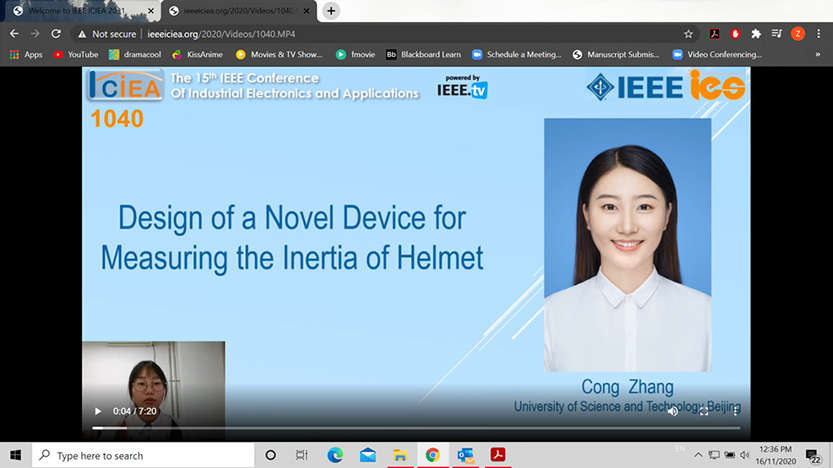The height and width of the screenshot is (468, 833).
Task: Open the dramacool bookmark
Action: 135,54
